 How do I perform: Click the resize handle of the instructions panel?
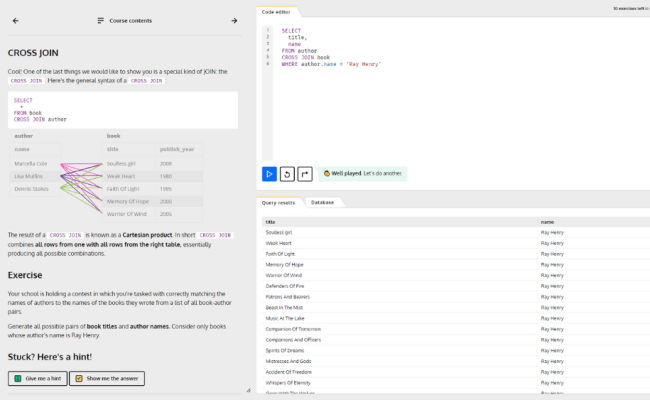248,390
